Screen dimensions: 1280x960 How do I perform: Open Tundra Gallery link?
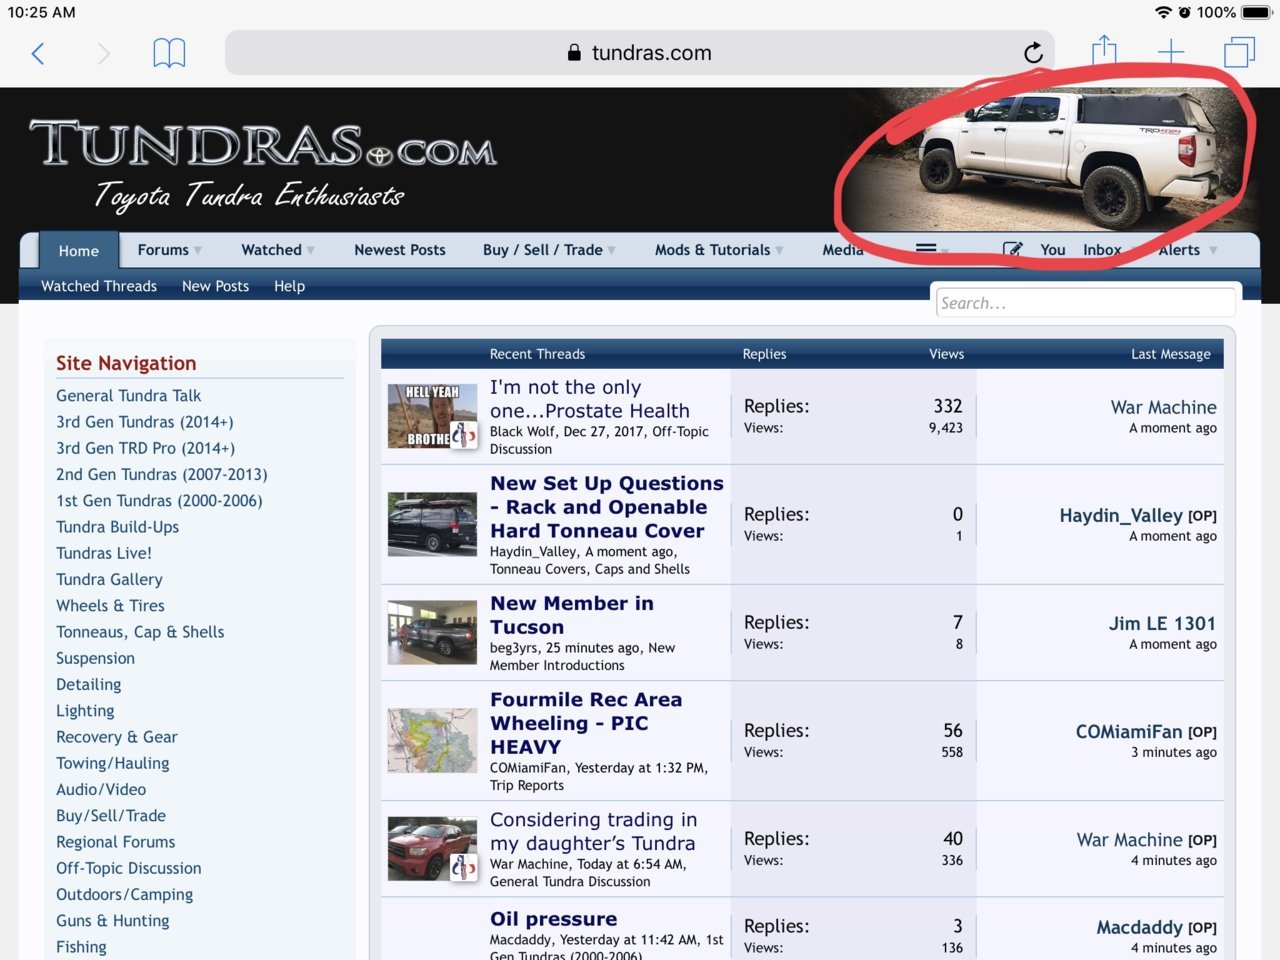point(109,579)
